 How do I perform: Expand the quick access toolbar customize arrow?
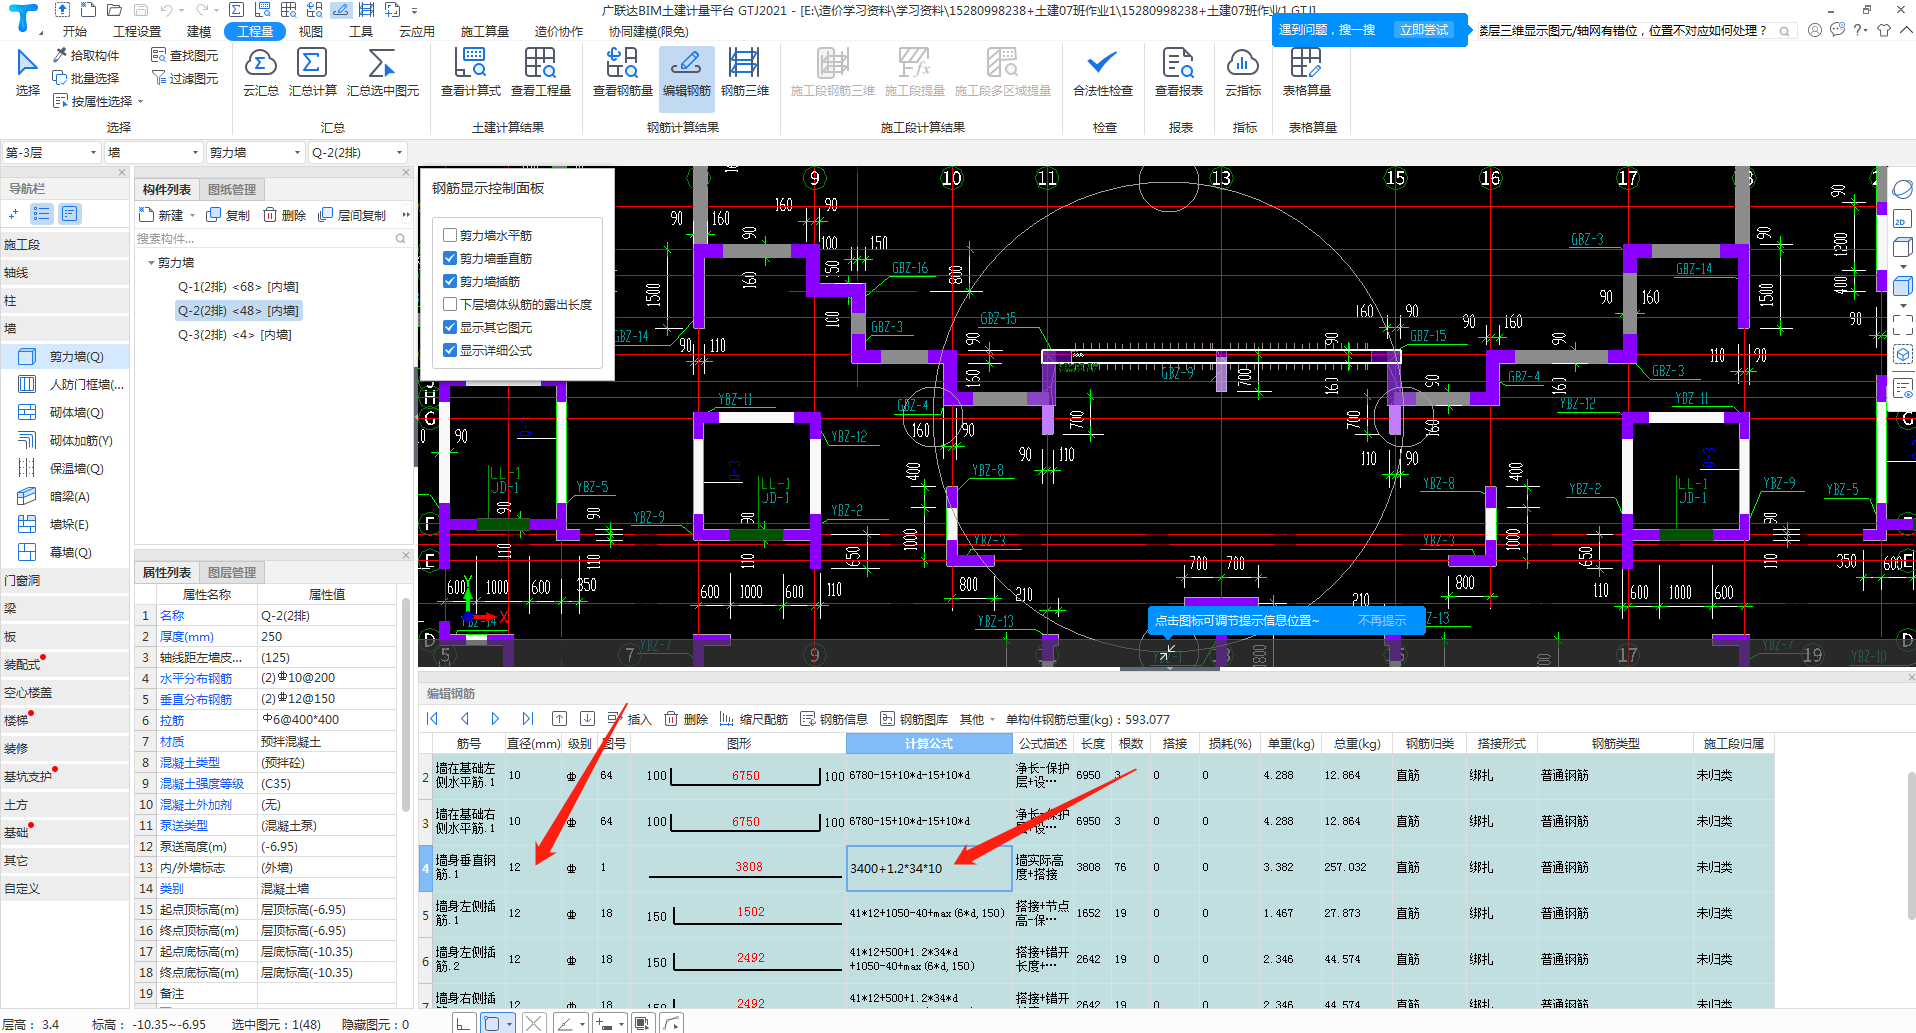[414, 10]
